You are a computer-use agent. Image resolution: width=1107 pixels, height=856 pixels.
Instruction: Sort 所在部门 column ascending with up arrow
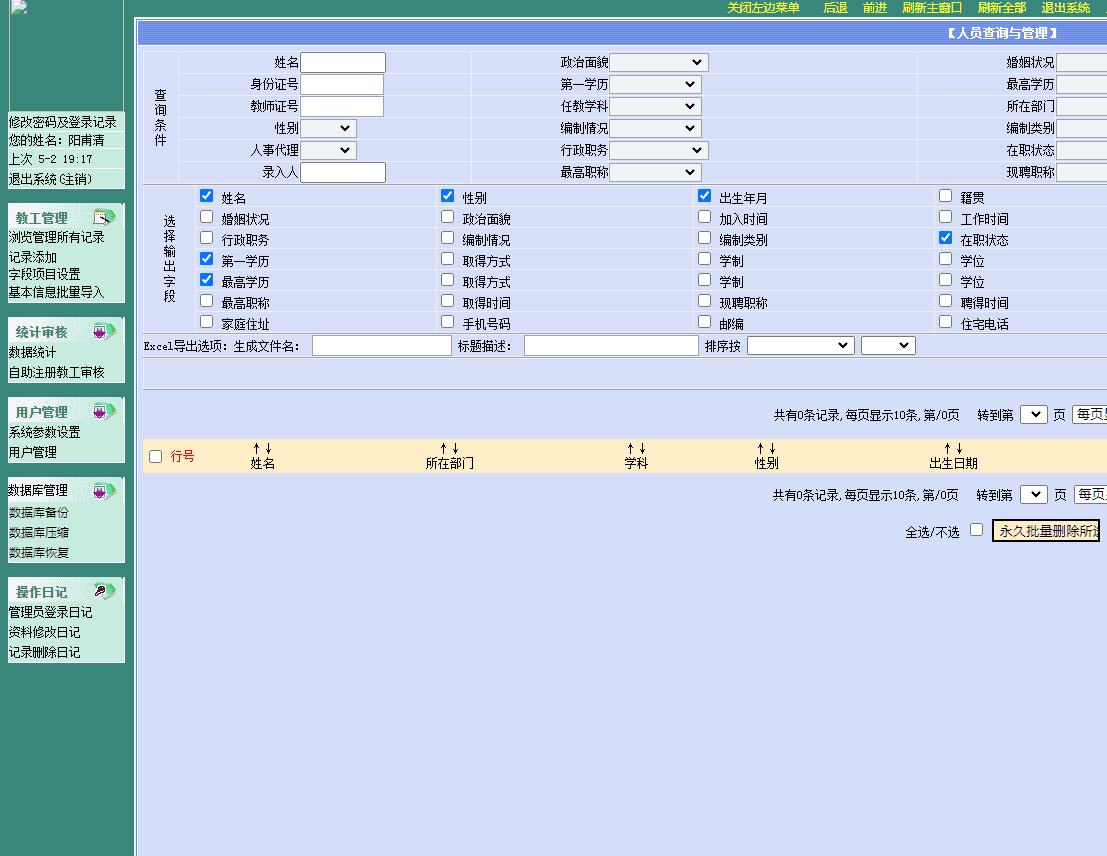click(x=443, y=448)
